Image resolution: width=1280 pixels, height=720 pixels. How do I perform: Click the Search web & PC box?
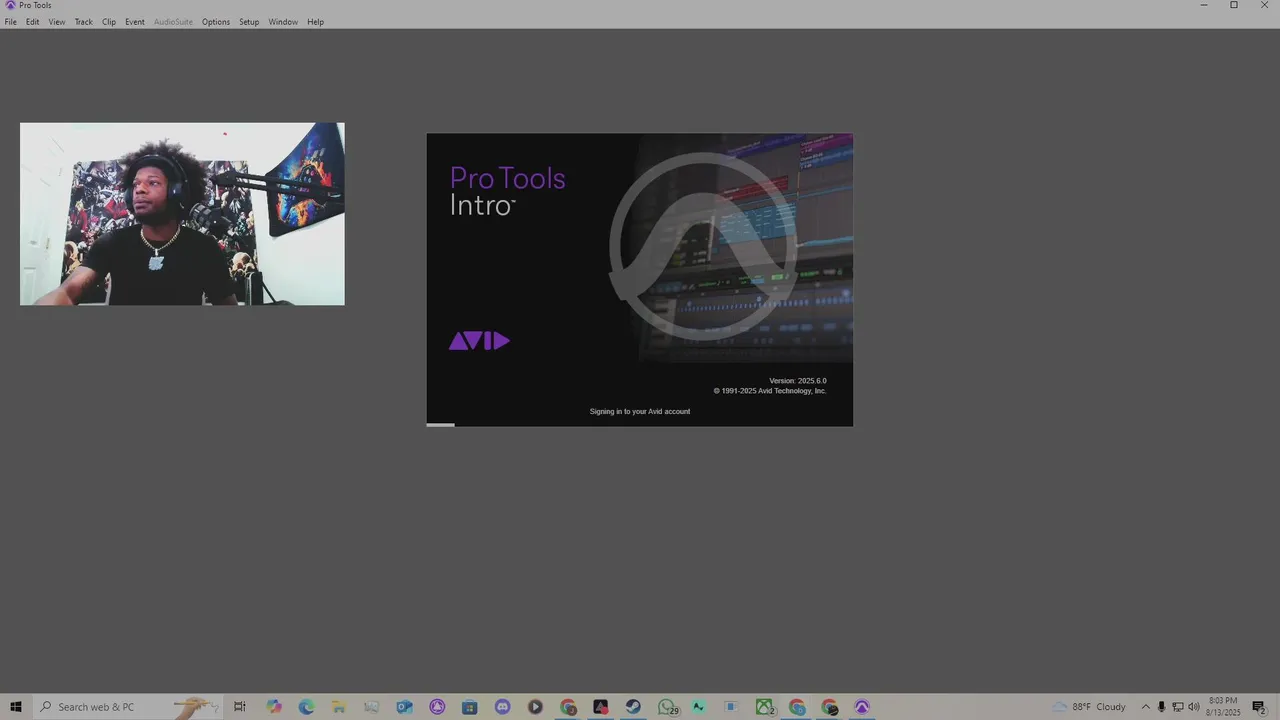click(x=128, y=707)
